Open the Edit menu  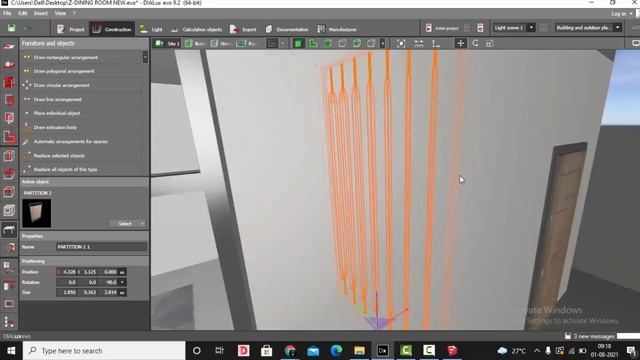22,13
